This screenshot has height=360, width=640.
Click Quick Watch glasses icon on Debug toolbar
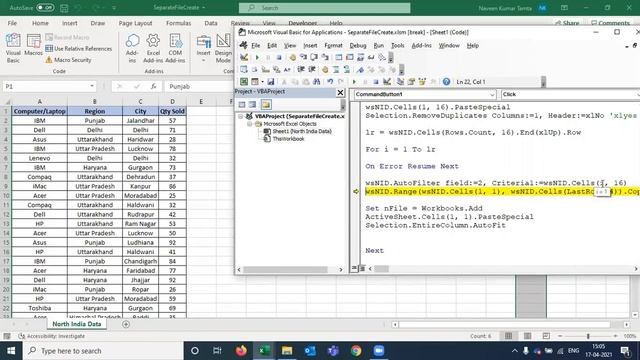(371, 57)
